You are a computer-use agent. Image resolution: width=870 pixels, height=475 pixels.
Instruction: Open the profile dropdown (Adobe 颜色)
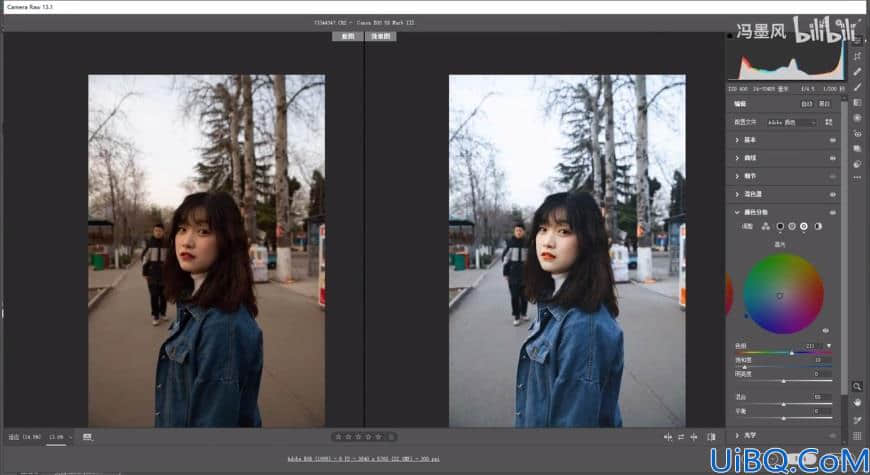coord(792,122)
